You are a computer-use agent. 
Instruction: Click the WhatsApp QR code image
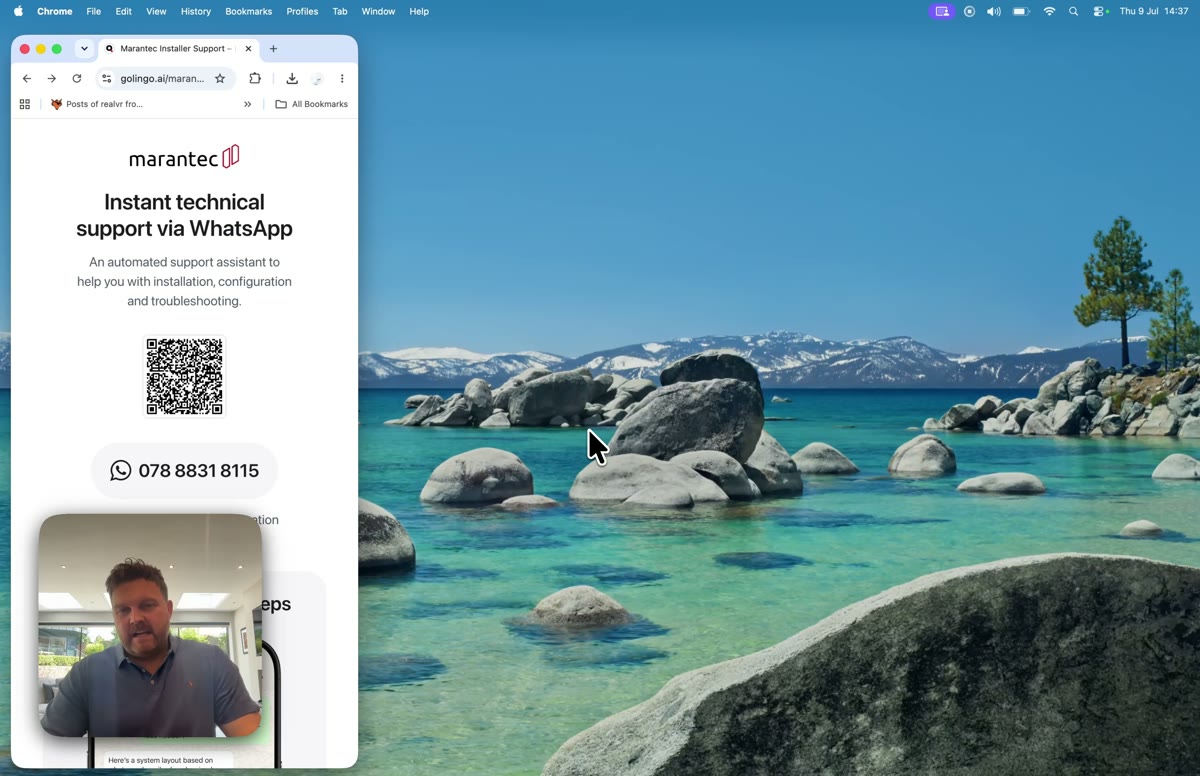[185, 376]
